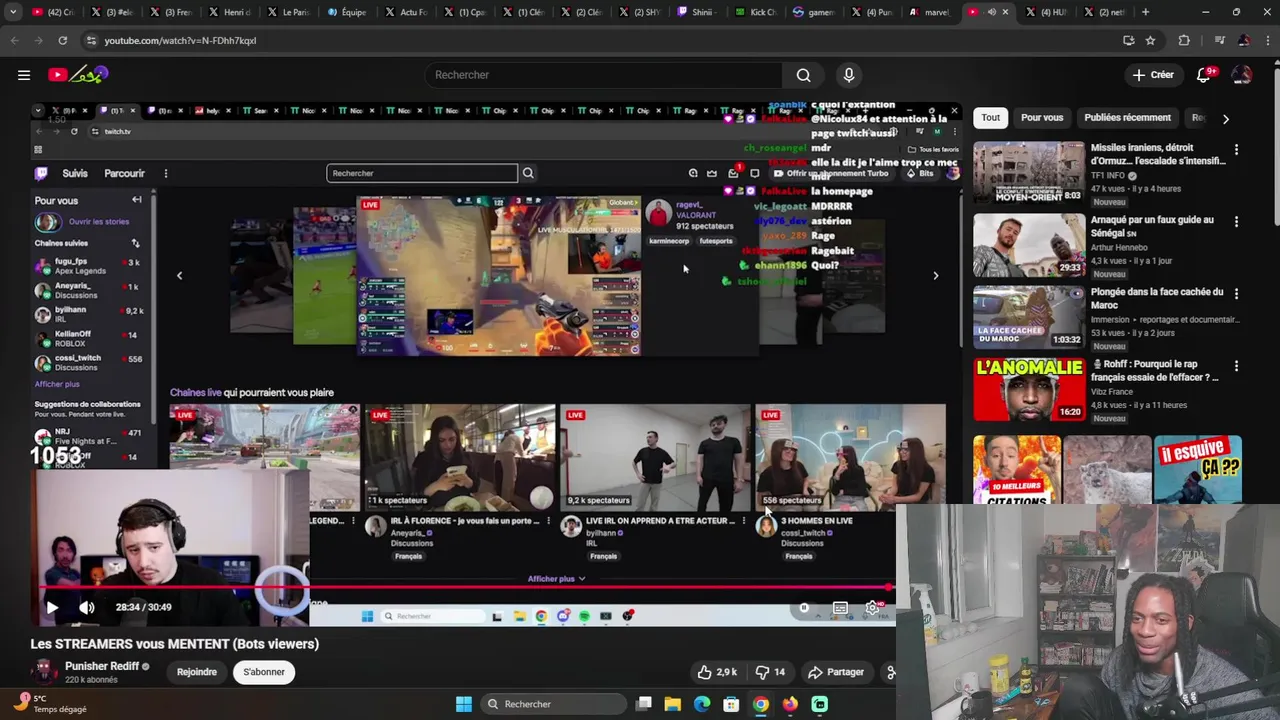Open Chrome profile avatar in toolbar
Screen dimensions: 1280x720
(x=1243, y=40)
